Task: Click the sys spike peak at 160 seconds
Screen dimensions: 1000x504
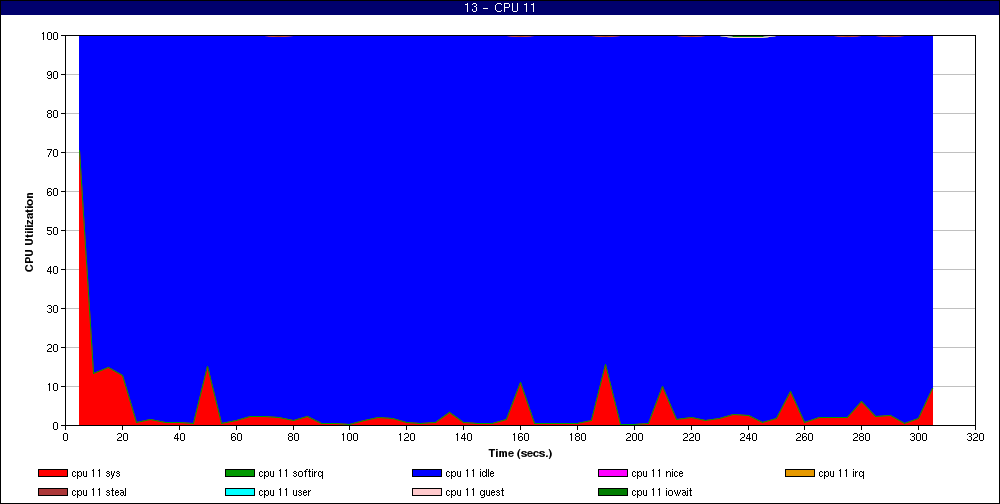Action: coord(520,383)
